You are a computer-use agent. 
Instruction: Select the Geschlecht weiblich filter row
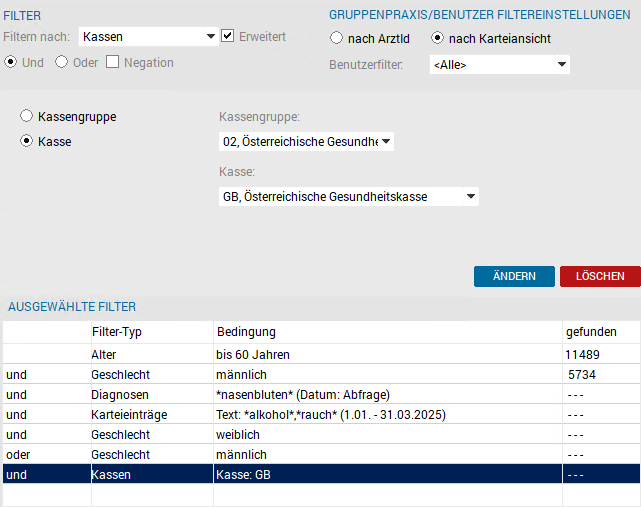pos(321,434)
